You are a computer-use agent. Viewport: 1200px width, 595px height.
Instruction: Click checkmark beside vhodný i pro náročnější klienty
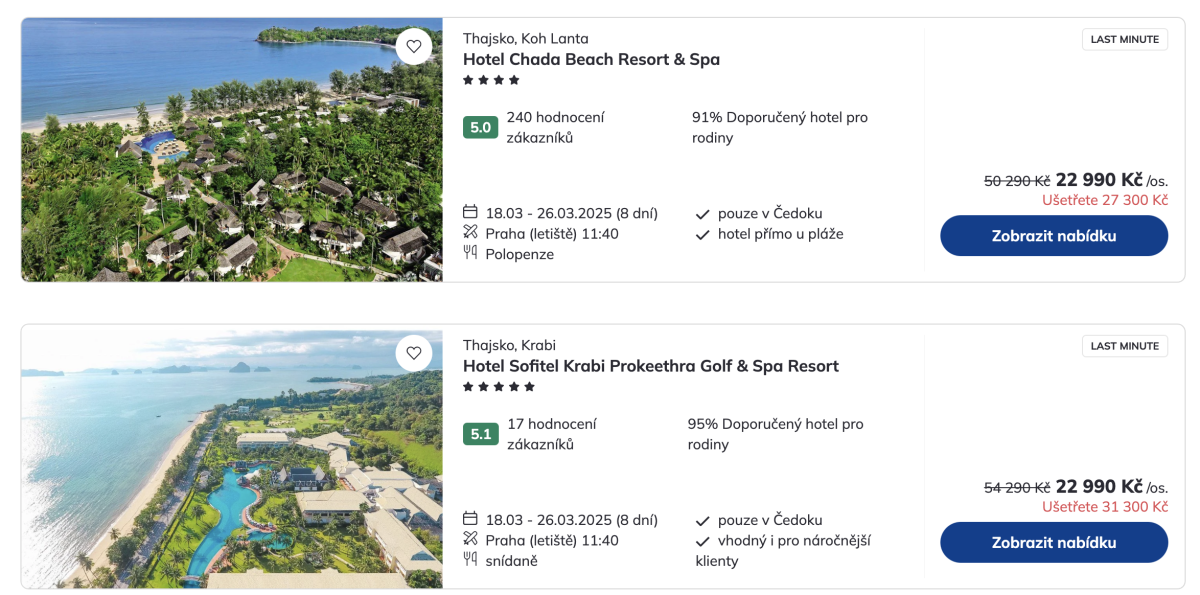(x=703, y=542)
